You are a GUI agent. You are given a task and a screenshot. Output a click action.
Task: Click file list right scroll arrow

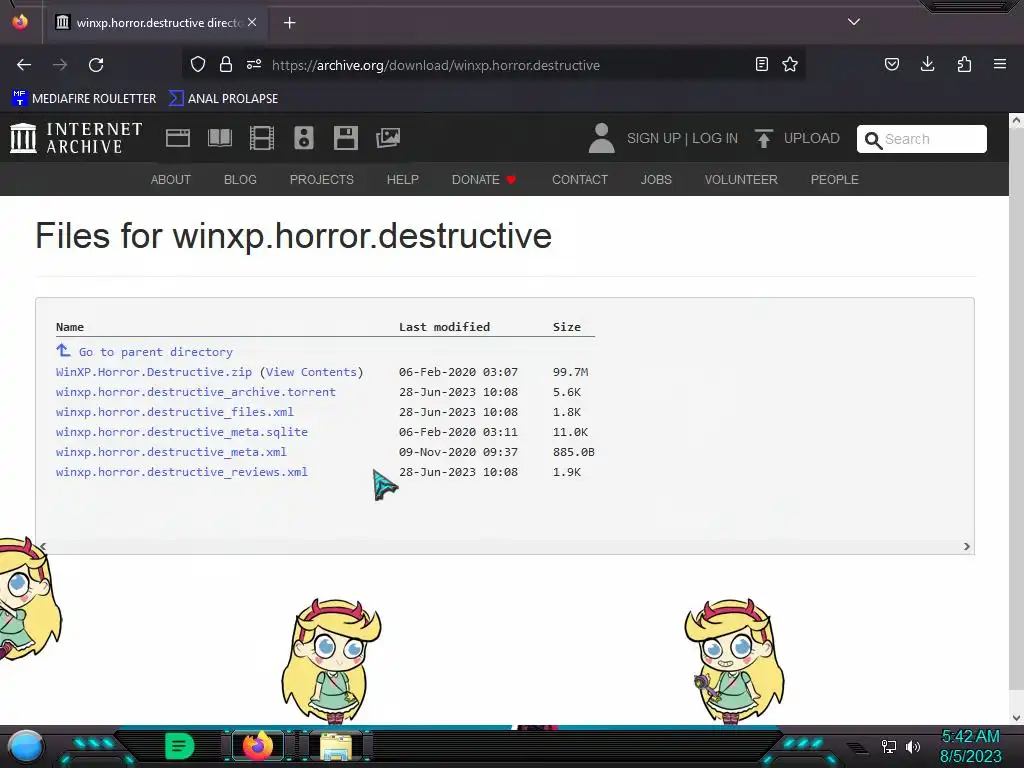pos(967,547)
